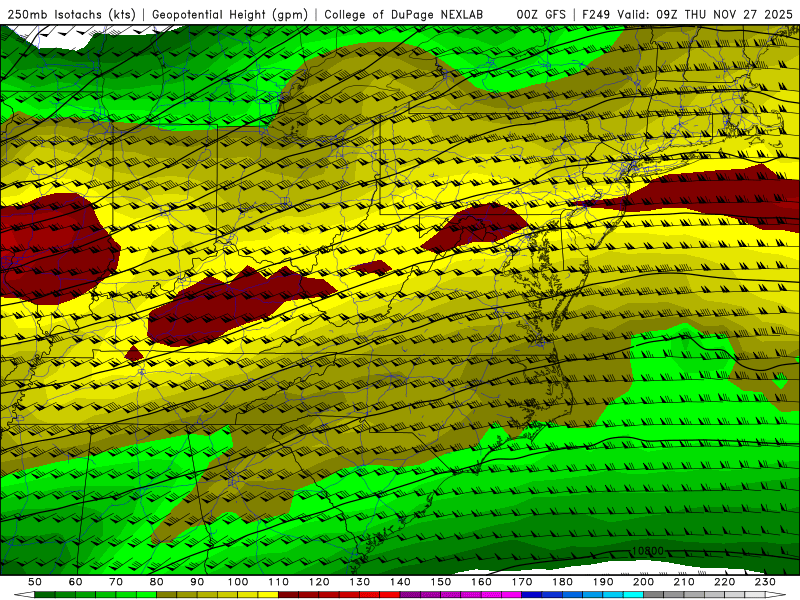Click the 170 knot colorbar label
The image size is (800, 600).
pyautogui.click(x=522, y=582)
